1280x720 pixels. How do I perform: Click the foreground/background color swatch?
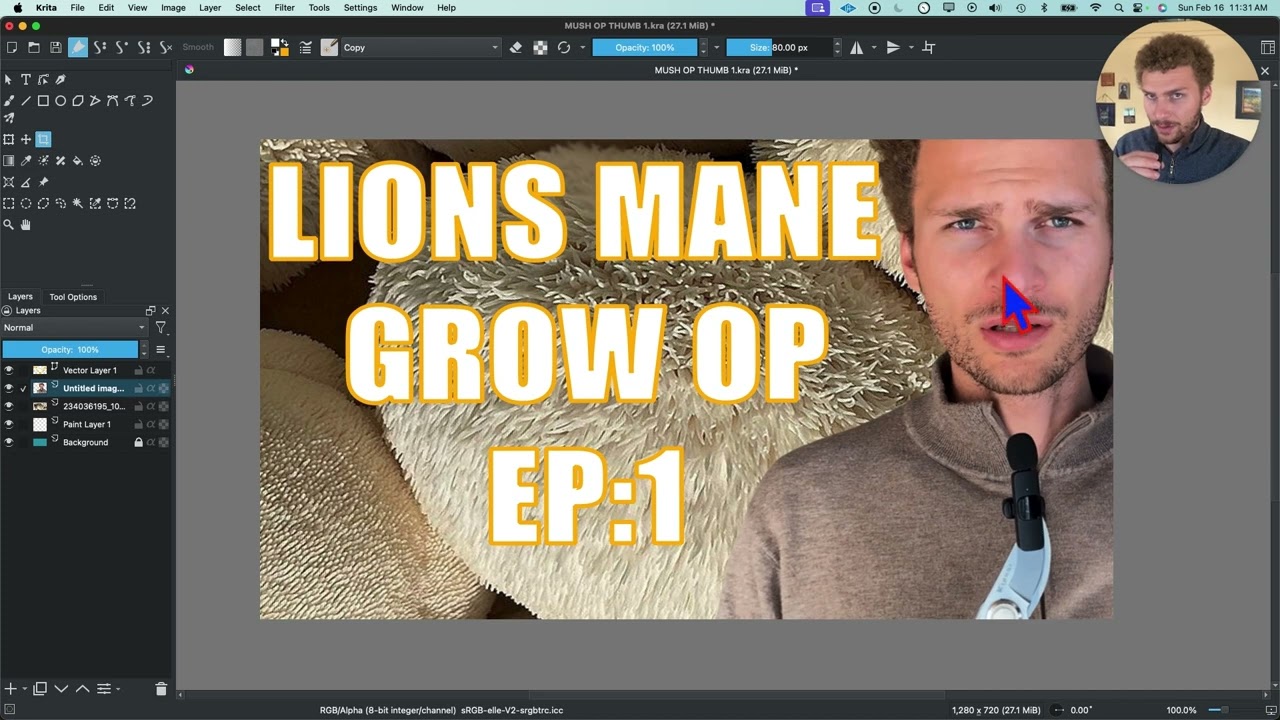tap(279, 47)
